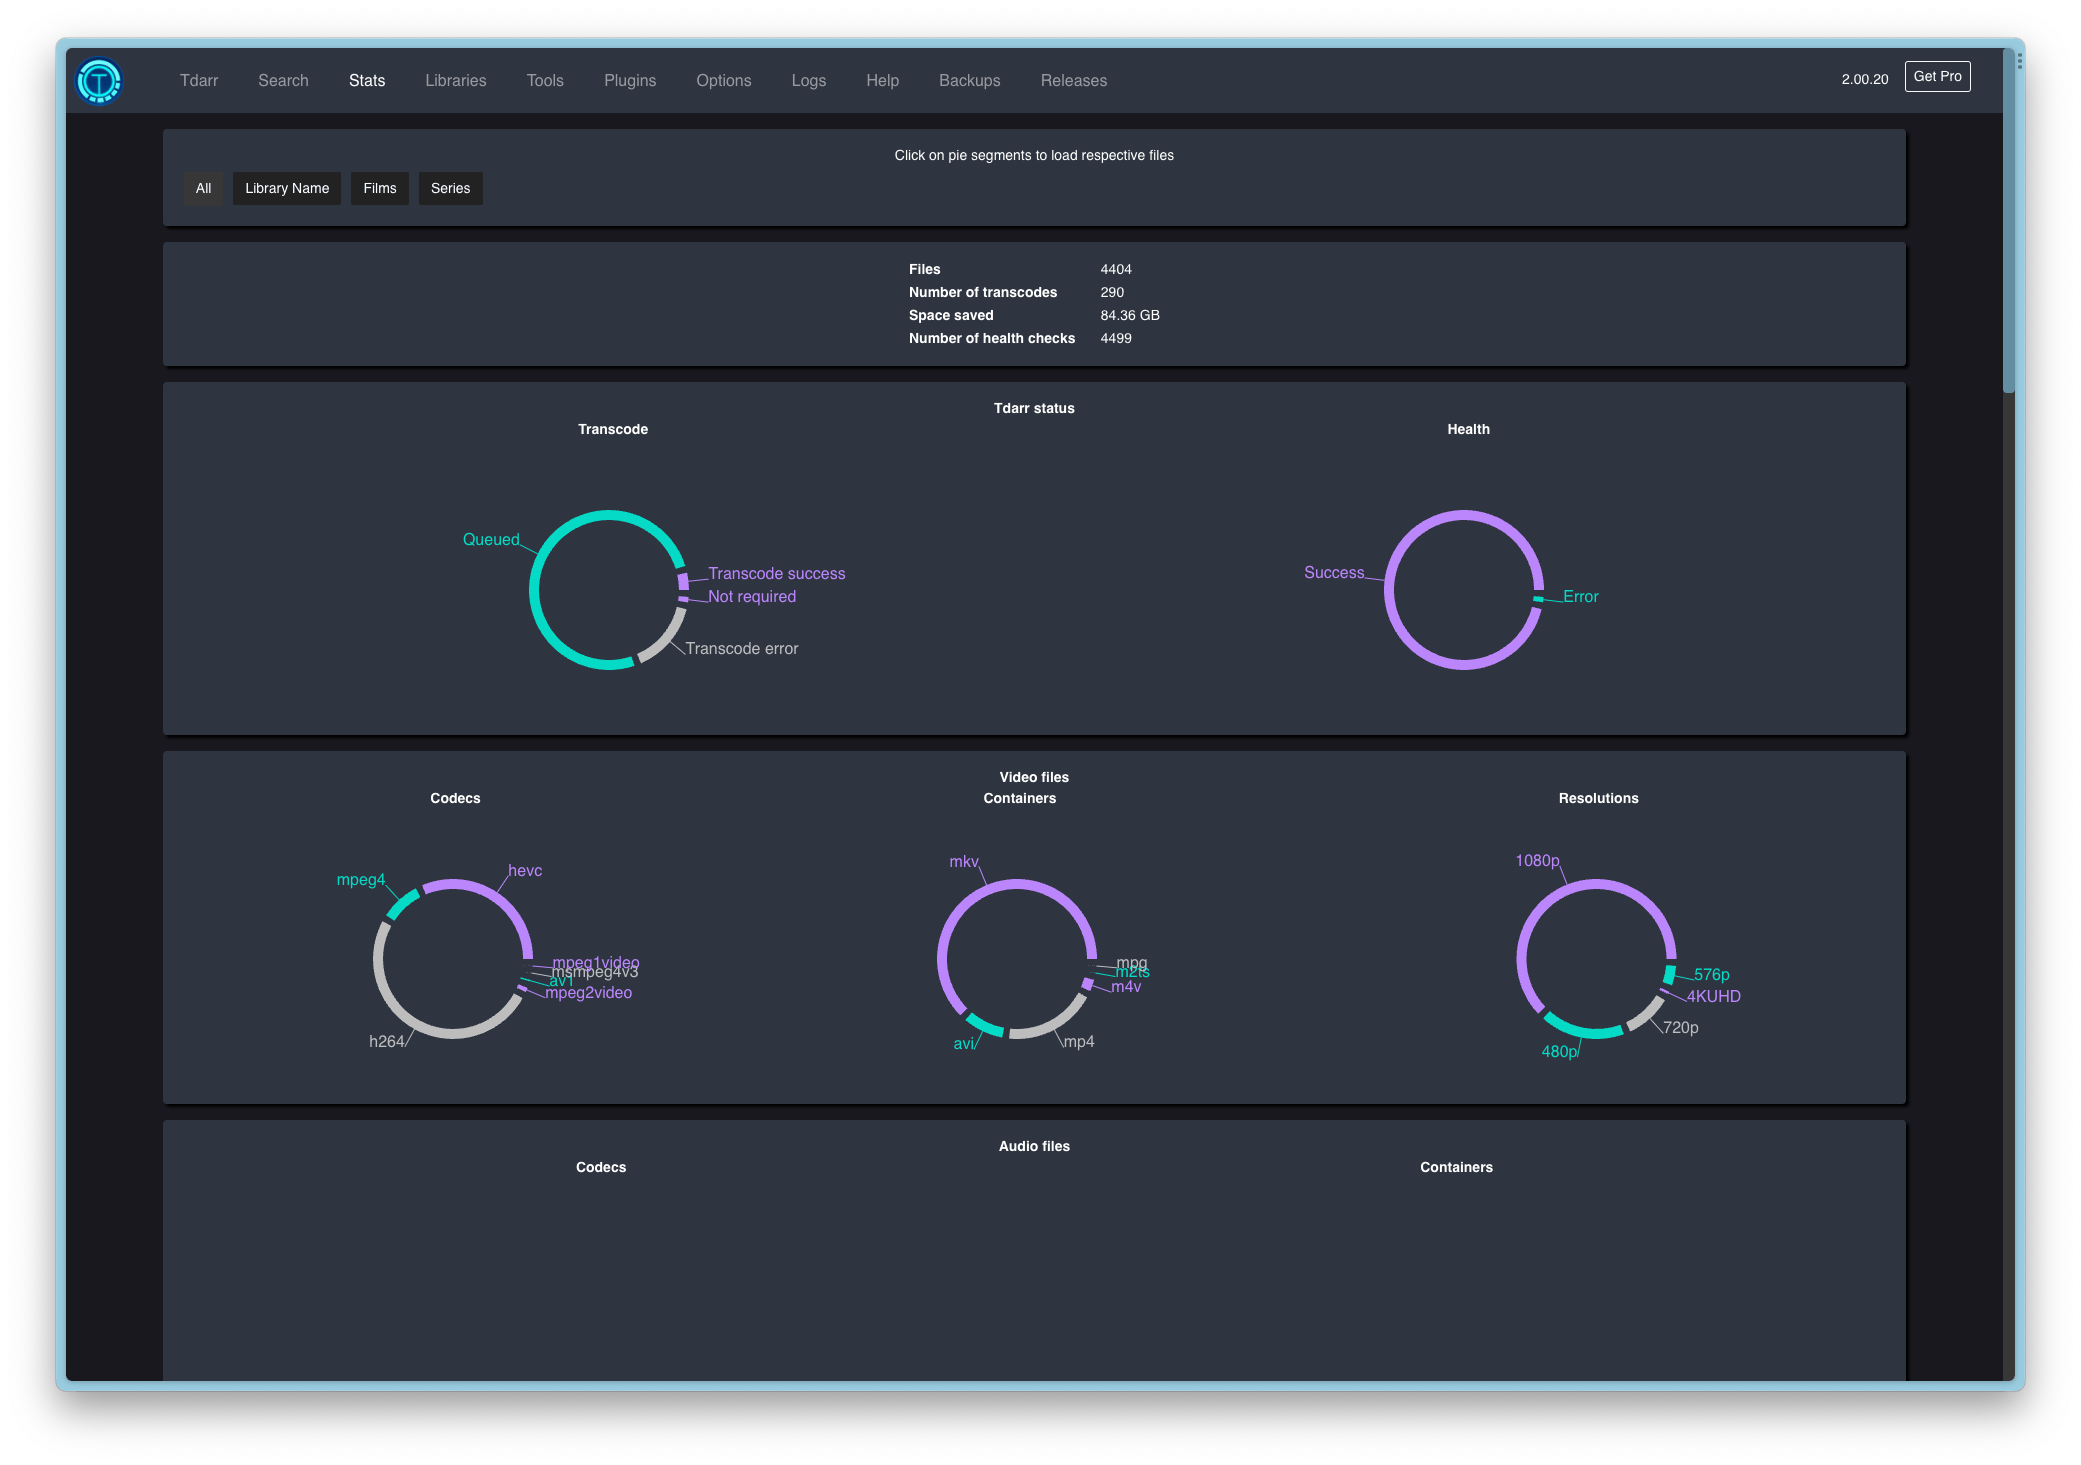Open the Libraries tab
The width and height of the screenshot is (2081, 1465).
tap(455, 80)
